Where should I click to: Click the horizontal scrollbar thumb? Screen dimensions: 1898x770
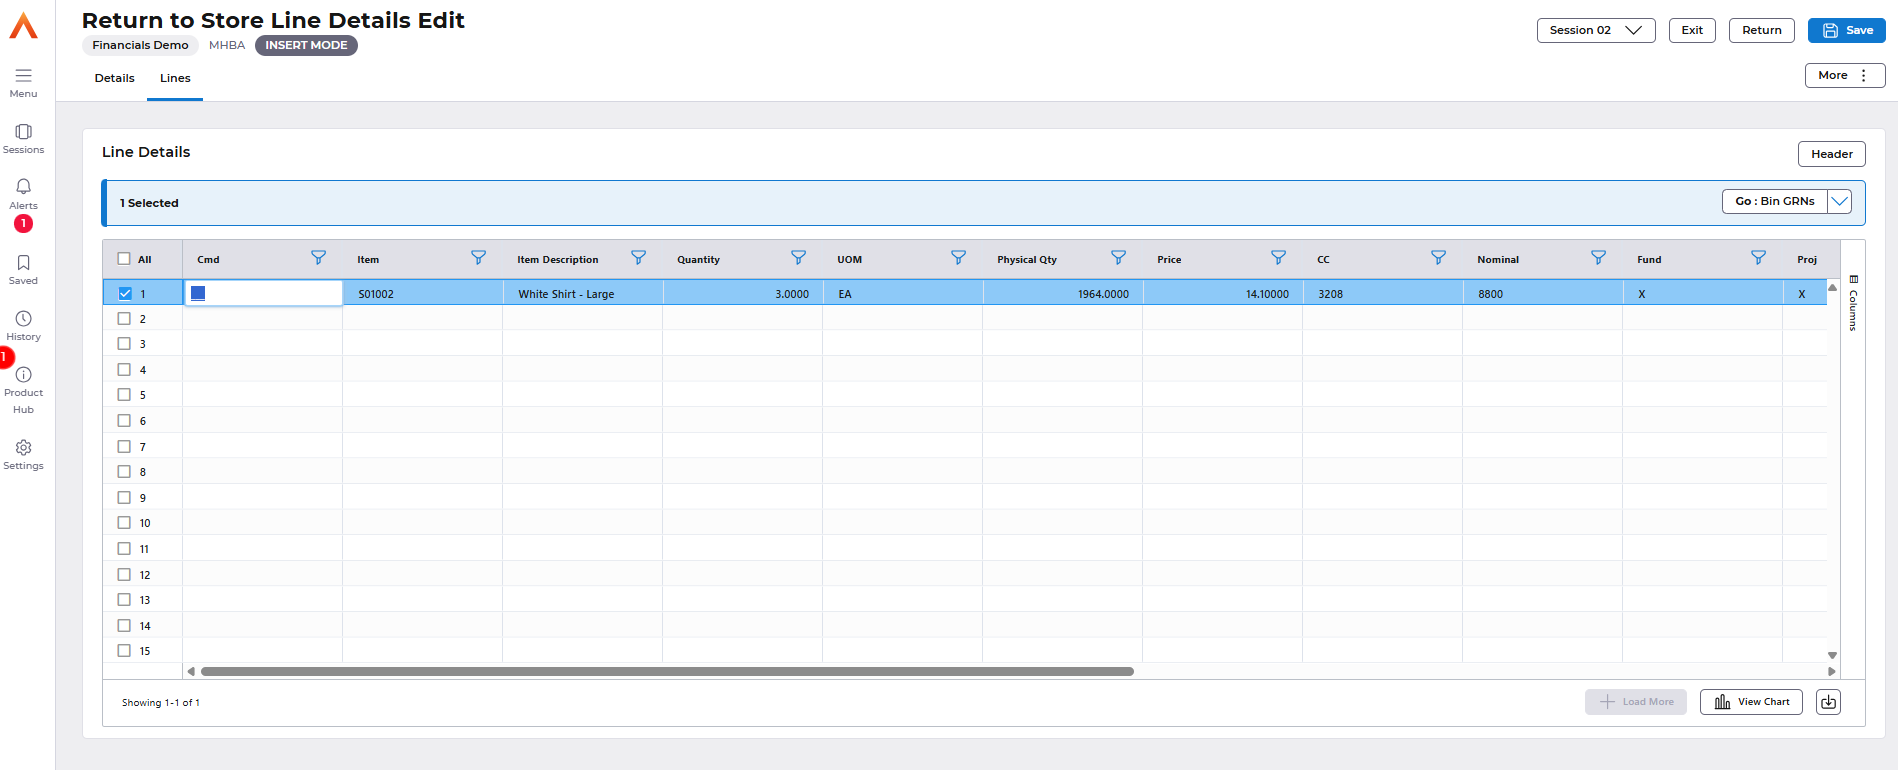tap(667, 672)
